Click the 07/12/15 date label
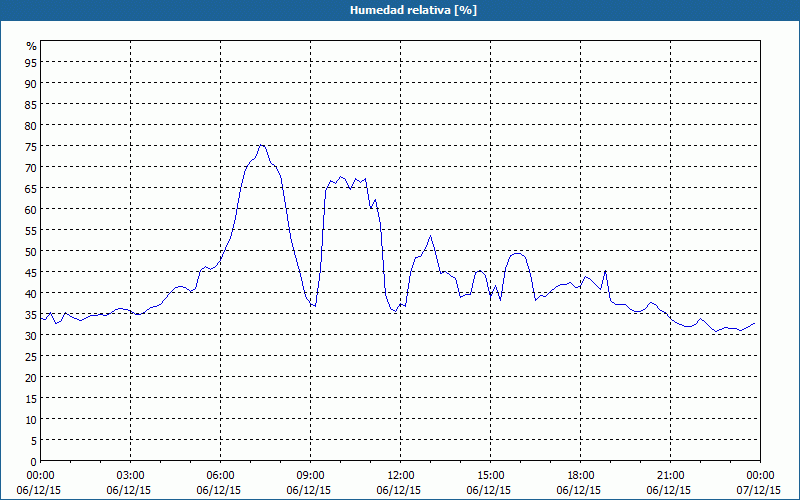The image size is (800, 500). (759, 490)
